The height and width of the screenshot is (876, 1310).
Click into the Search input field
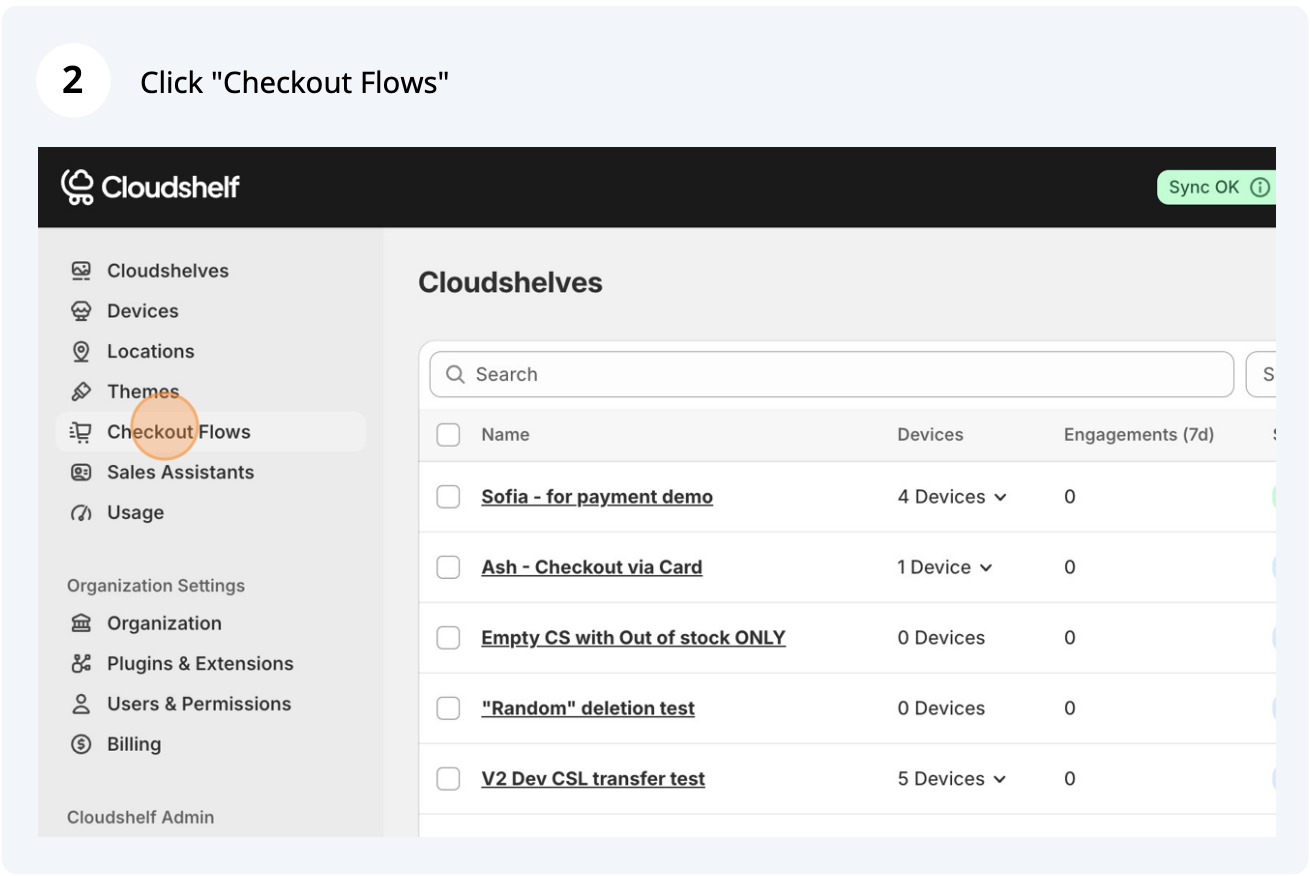pyautogui.click(x=832, y=374)
